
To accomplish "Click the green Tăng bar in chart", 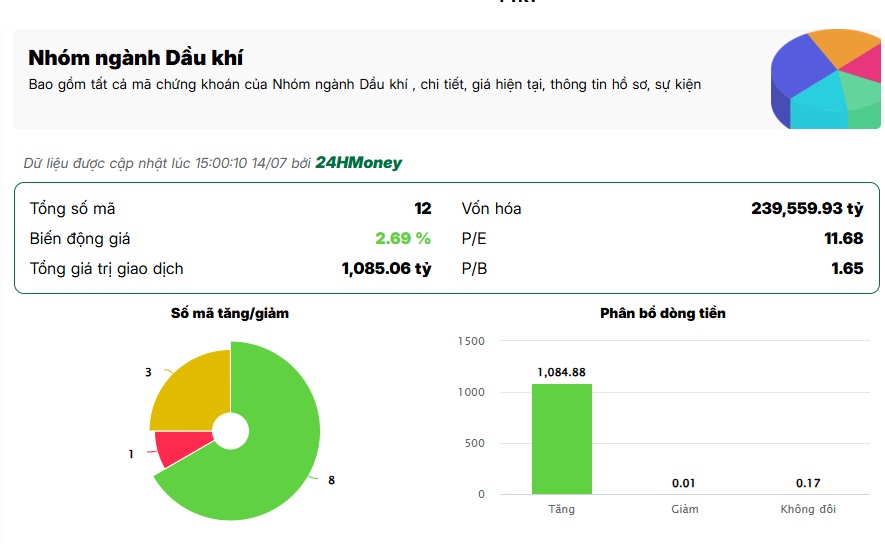I will (562, 439).
